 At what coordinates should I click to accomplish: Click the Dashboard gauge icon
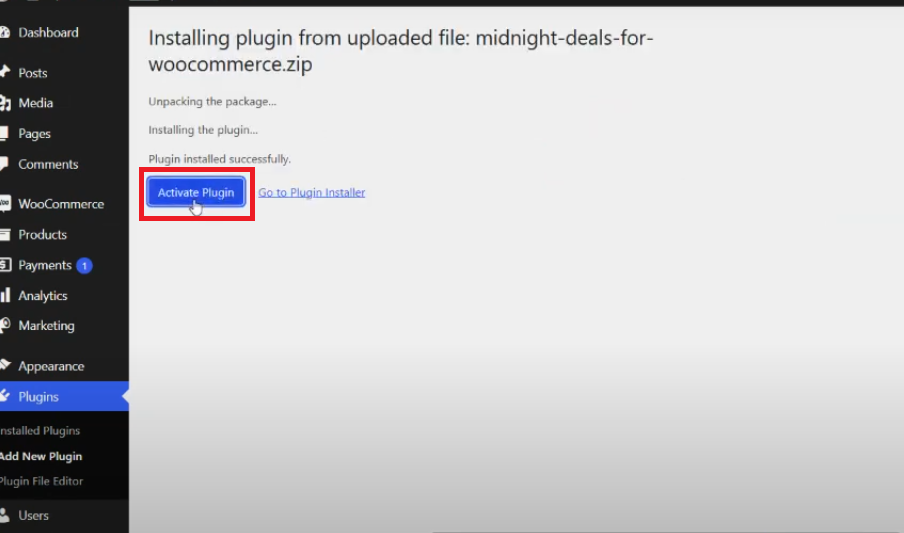coord(5,33)
